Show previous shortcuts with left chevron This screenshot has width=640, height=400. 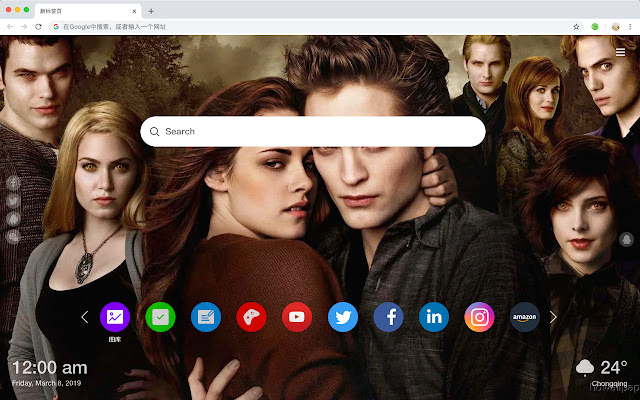point(84,317)
